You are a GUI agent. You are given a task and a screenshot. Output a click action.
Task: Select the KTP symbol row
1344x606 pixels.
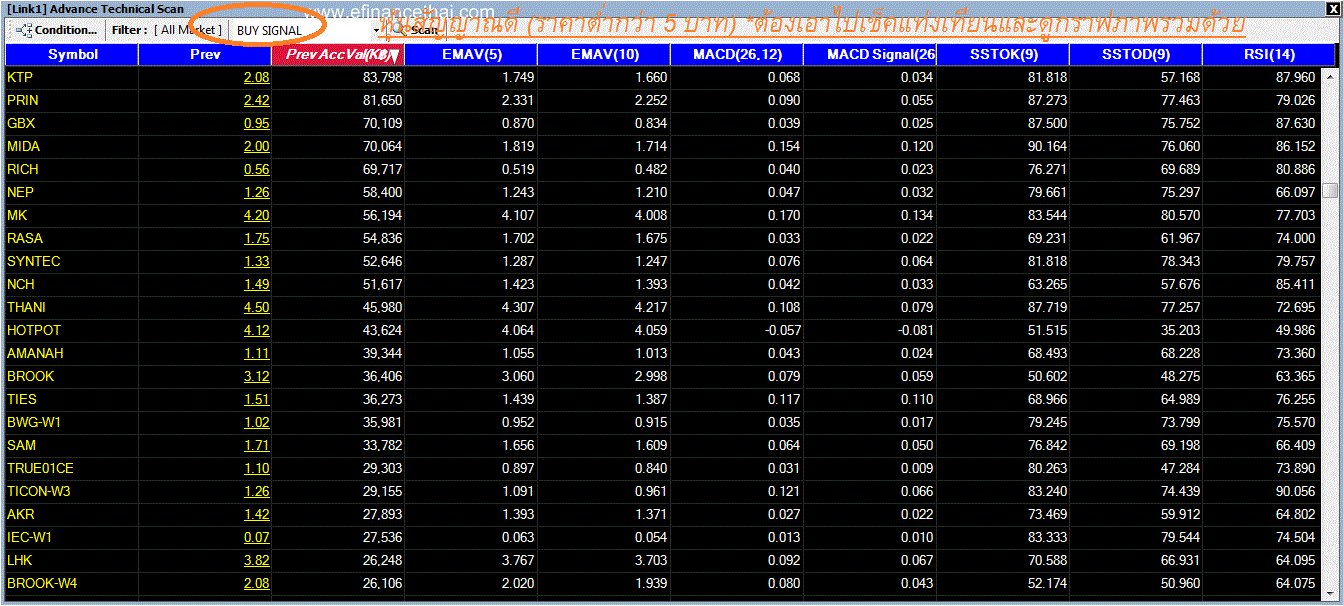663,77
